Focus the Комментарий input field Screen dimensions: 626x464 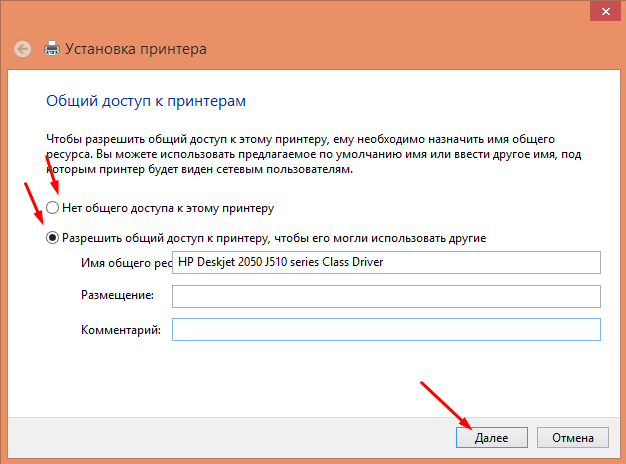coord(386,330)
